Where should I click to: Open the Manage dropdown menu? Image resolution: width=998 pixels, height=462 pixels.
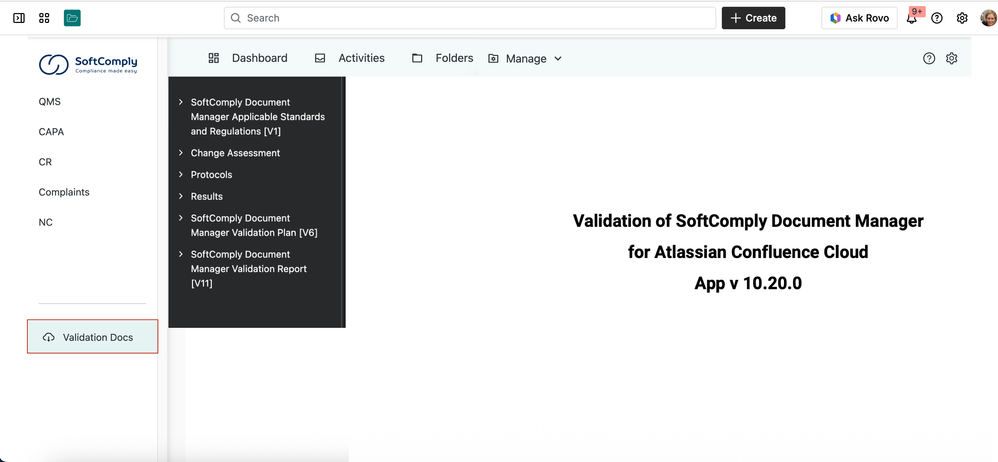pyautogui.click(x=525, y=59)
